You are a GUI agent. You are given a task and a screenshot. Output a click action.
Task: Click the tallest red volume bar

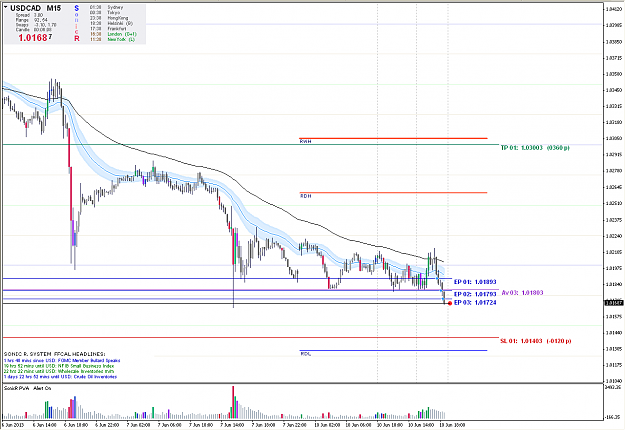tap(233, 402)
